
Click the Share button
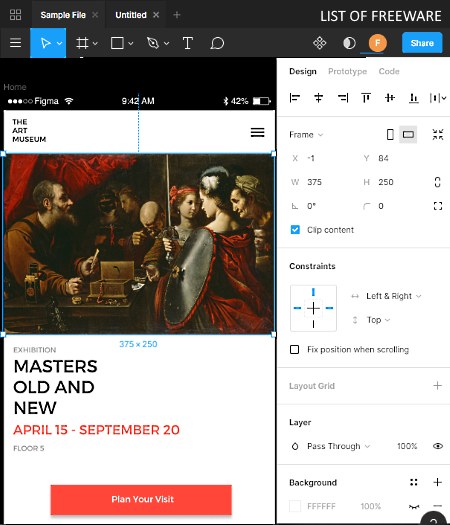point(422,43)
